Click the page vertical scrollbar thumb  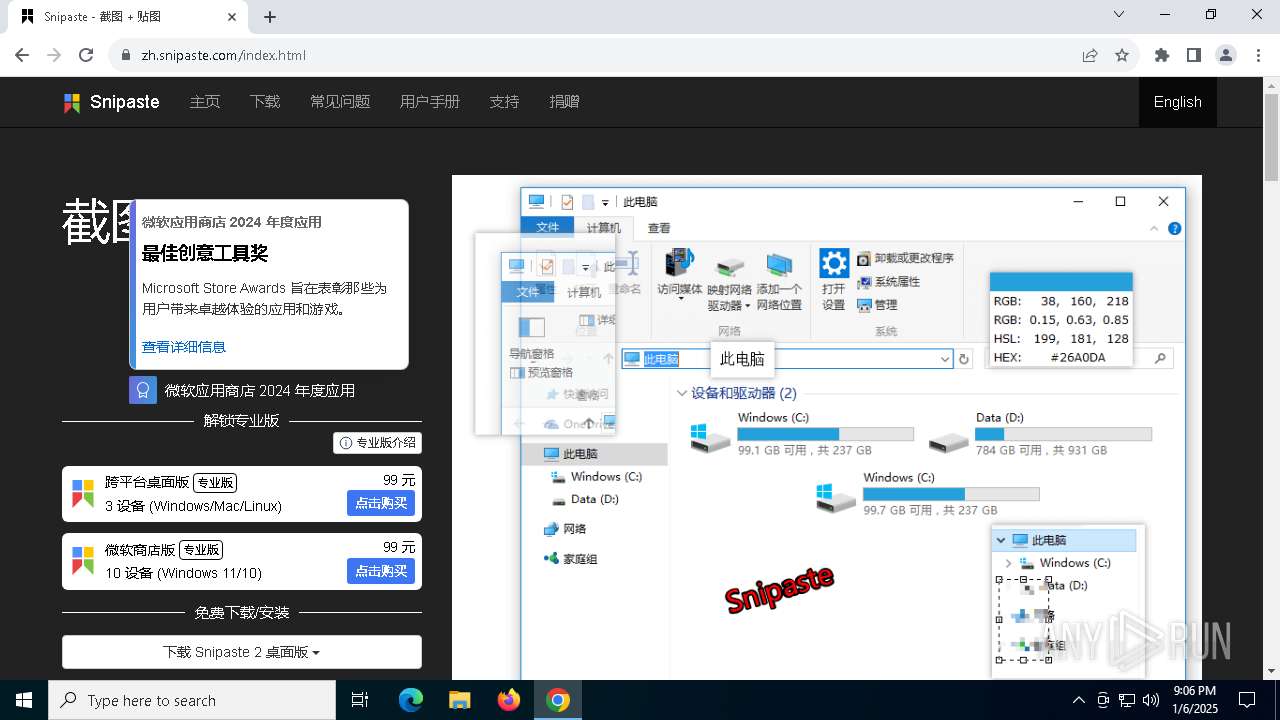[1272, 137]
